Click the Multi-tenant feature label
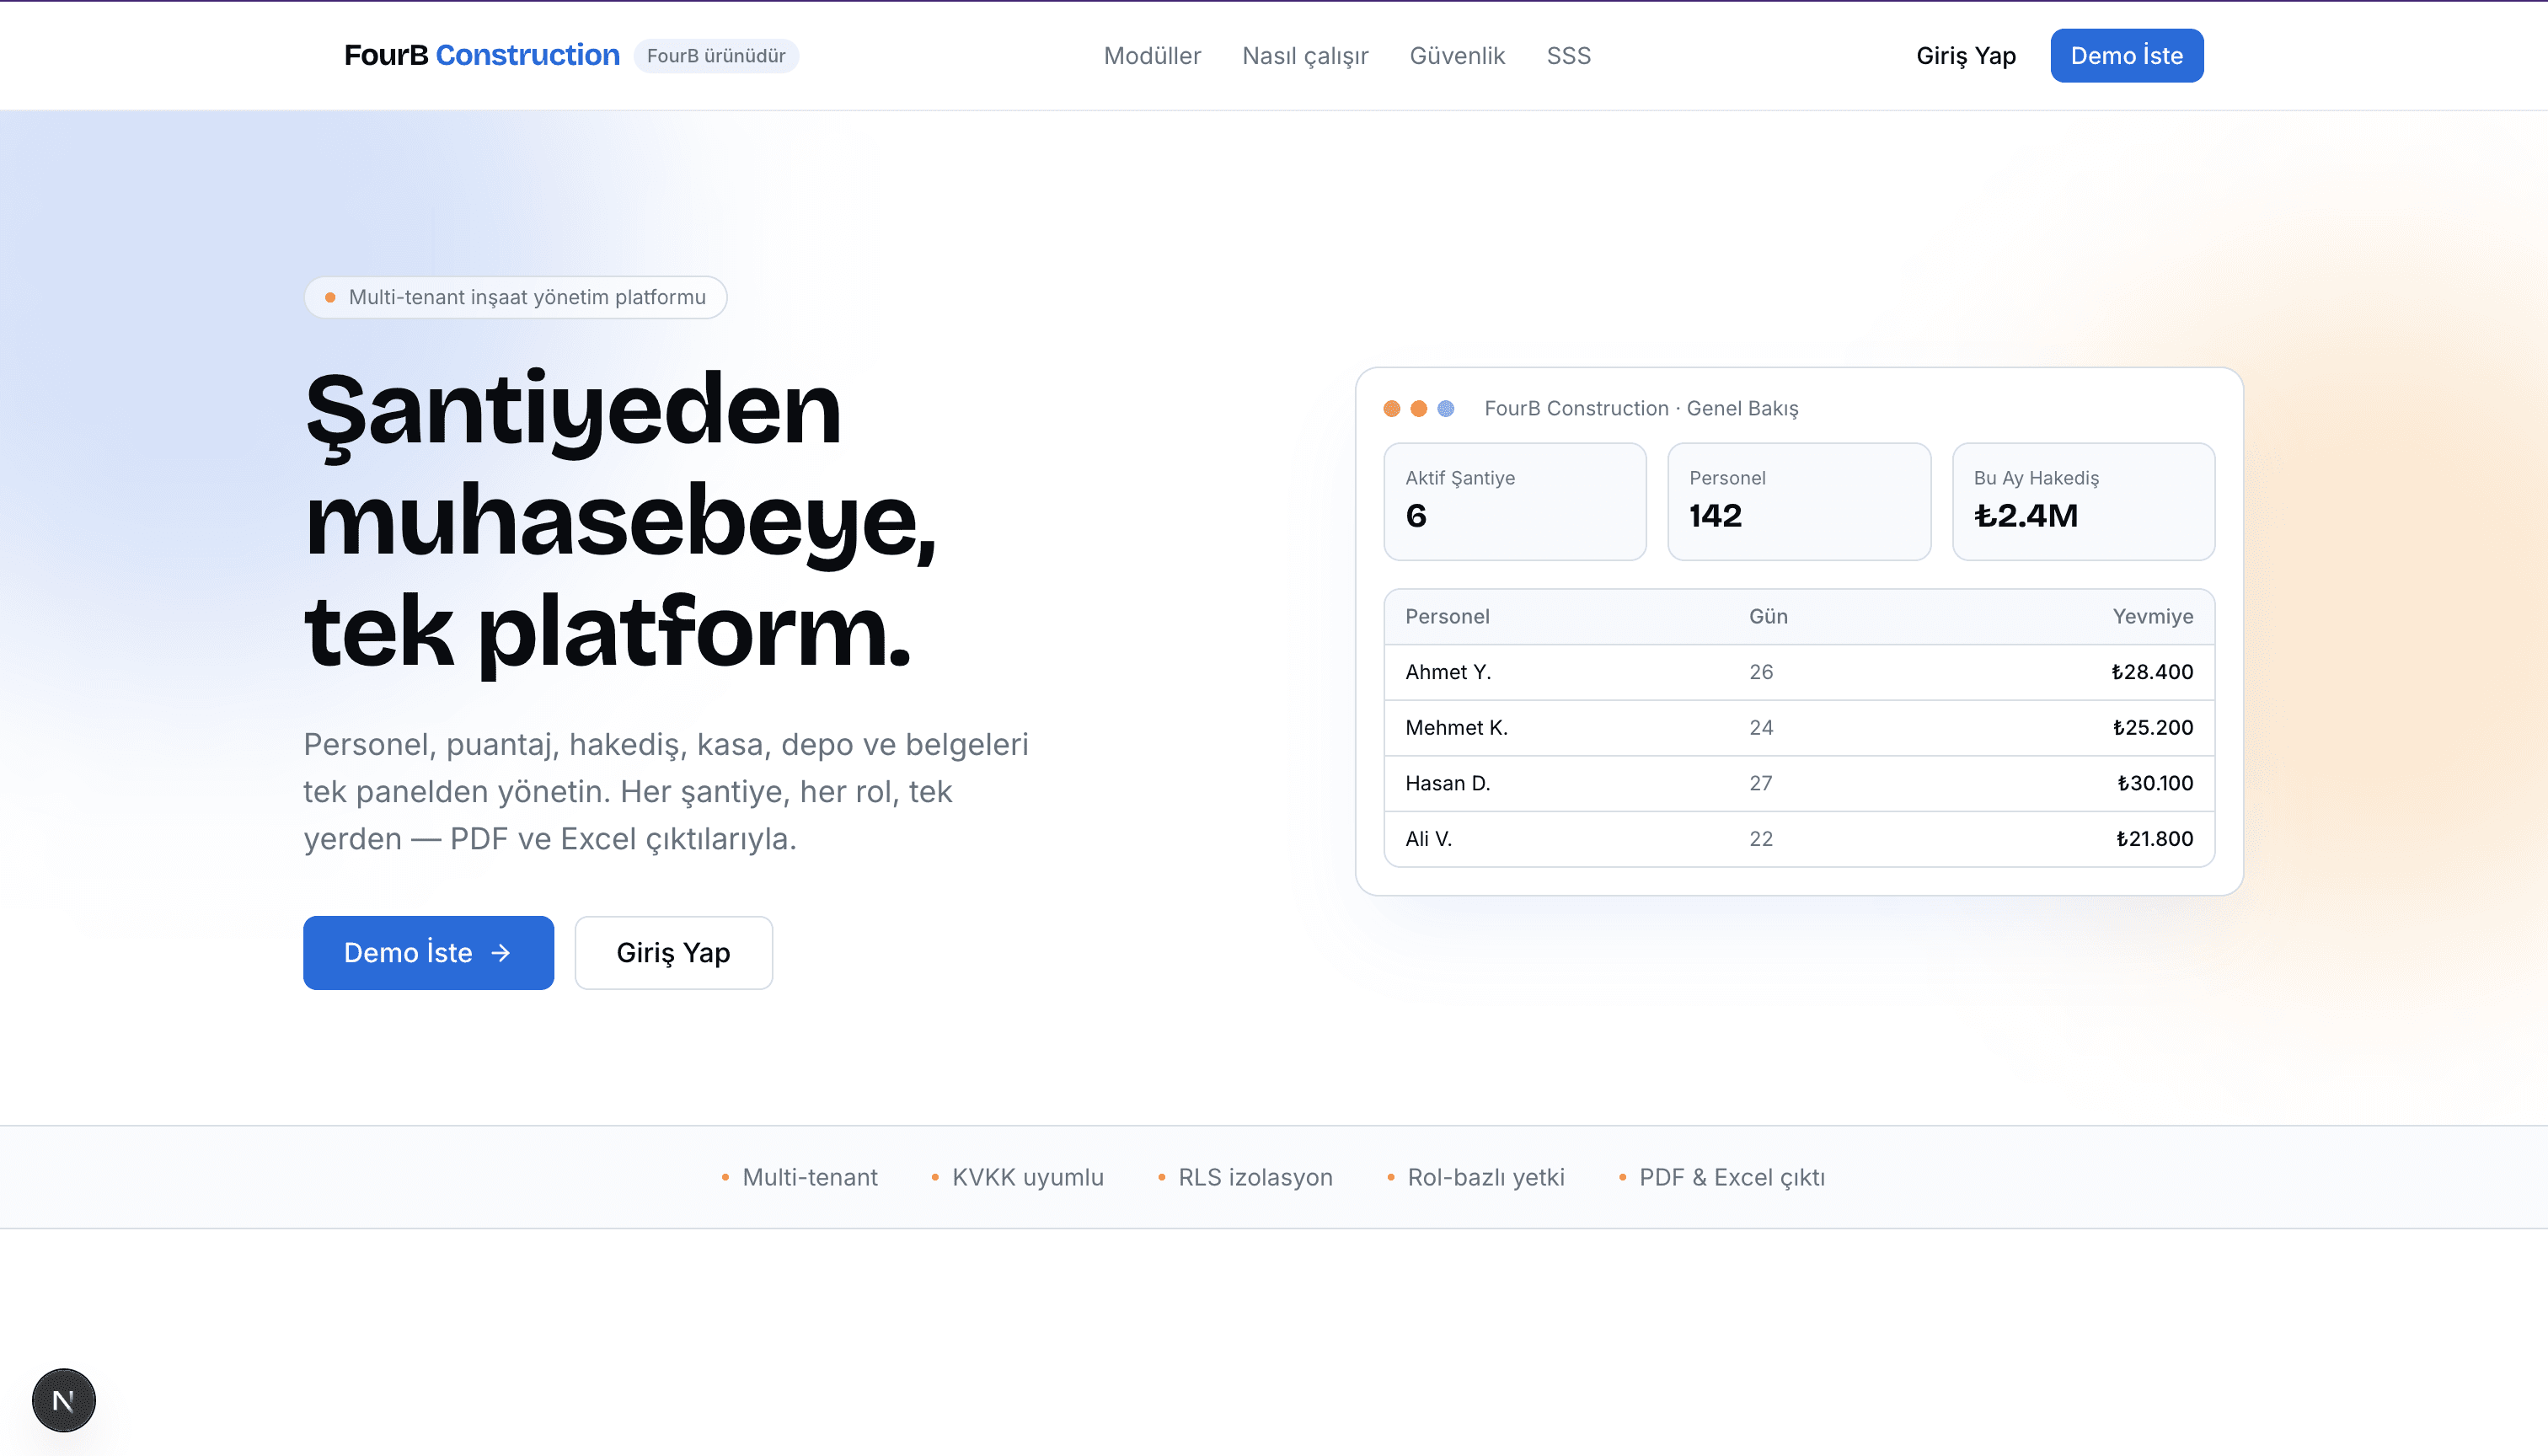This screenshot has height=1456, width=2548. click(809, 1177)
